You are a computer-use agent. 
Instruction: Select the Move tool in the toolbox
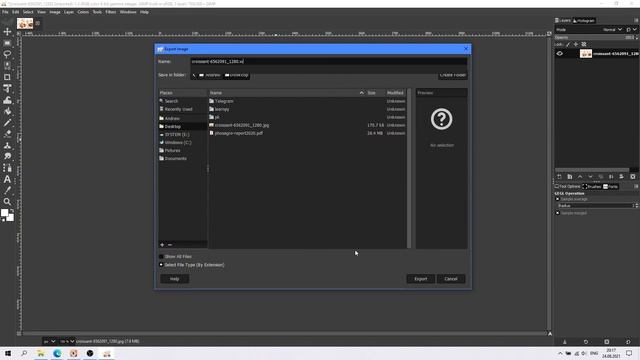tap(7, 31)
